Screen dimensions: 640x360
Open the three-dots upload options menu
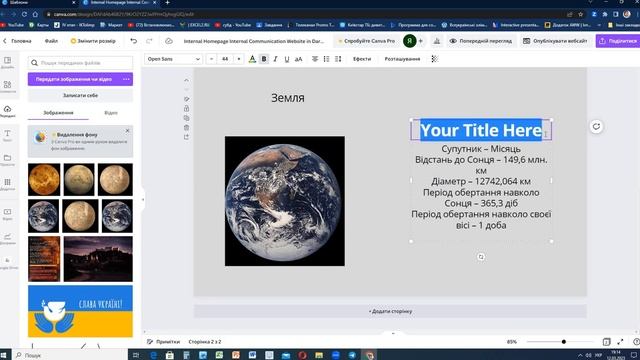(126, 79)
